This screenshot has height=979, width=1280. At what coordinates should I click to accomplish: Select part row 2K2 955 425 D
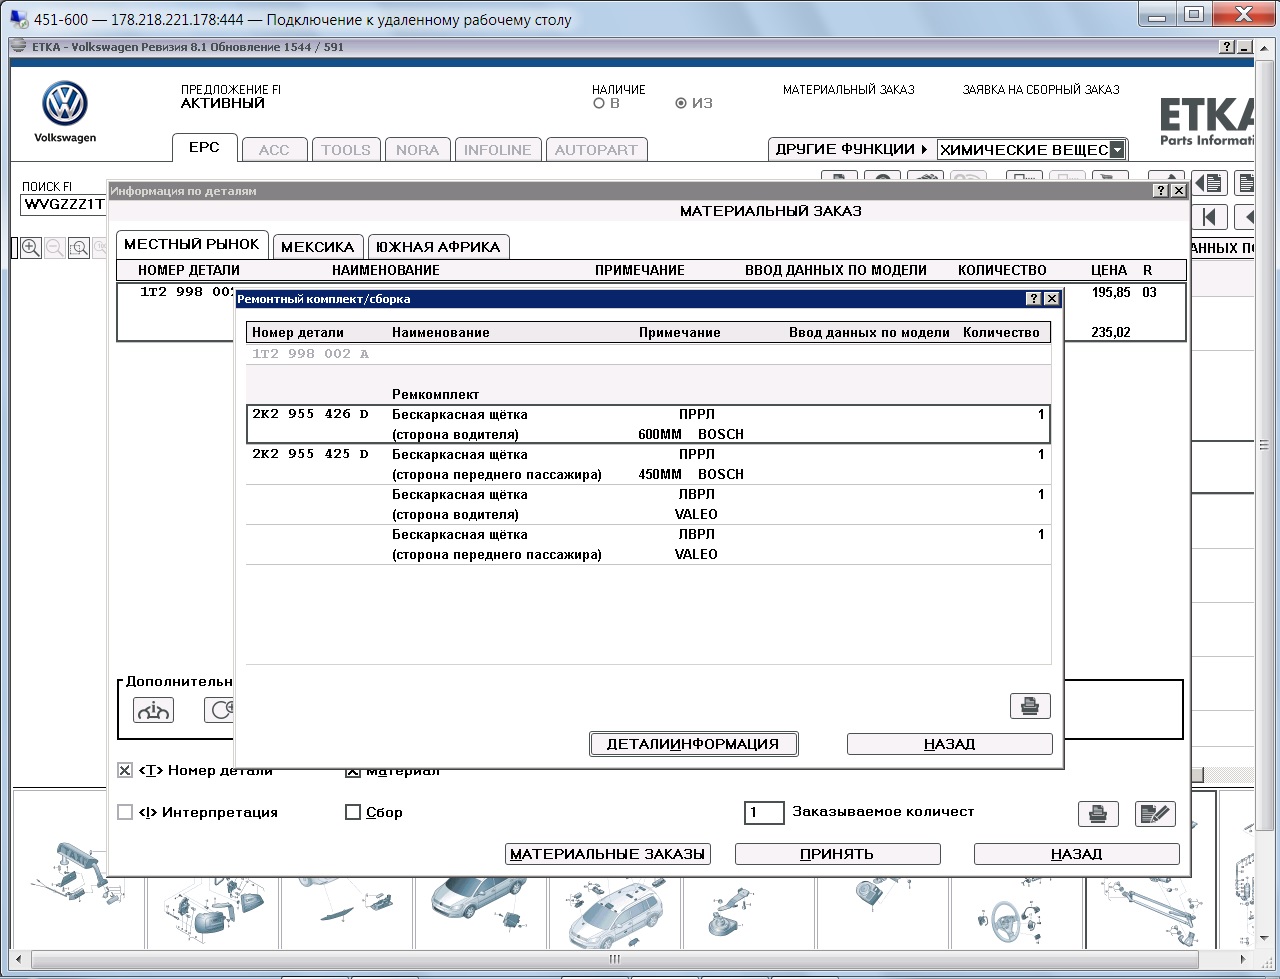[648, 464]
